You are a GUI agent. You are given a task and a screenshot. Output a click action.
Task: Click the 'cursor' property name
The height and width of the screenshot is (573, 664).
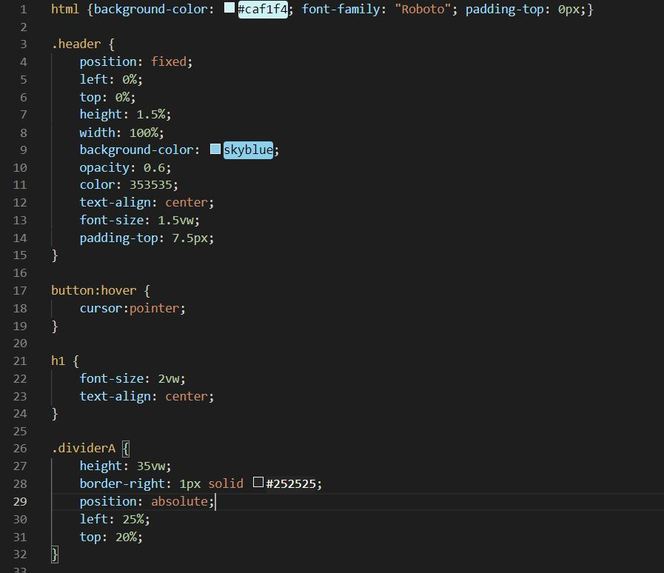(101, 308)
